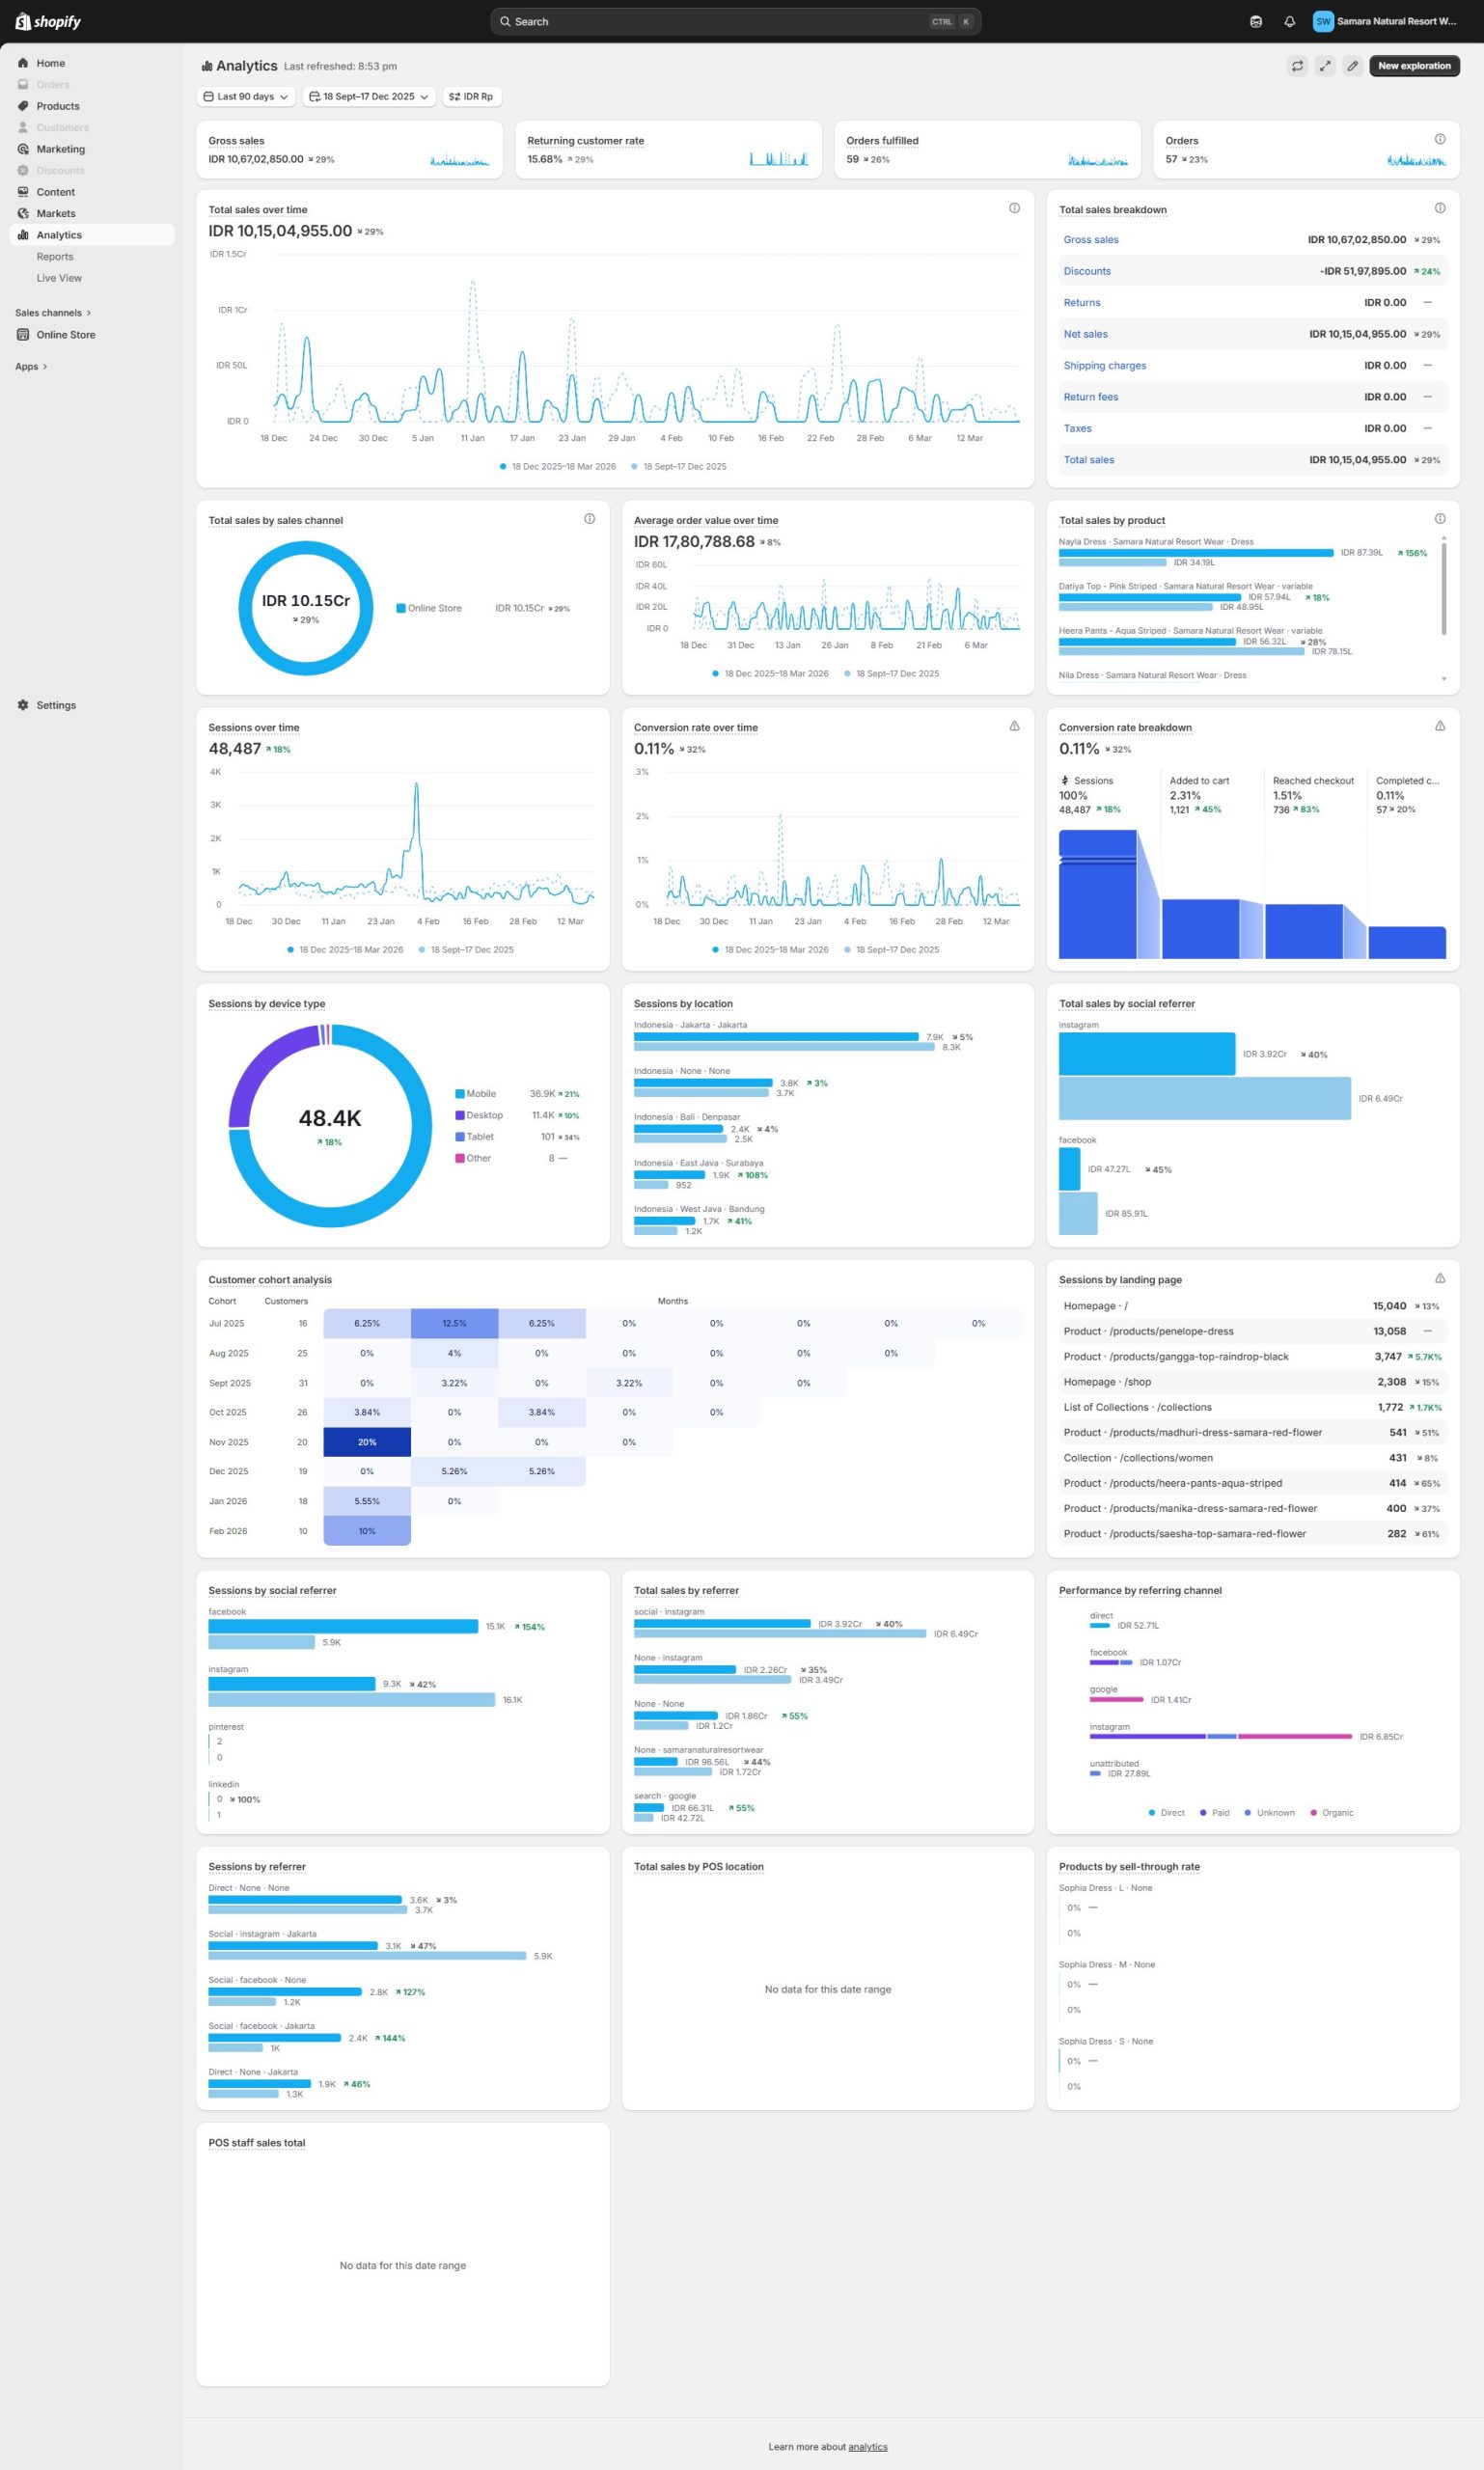Click info icon on Total sales over time card
This screenshot has width=1484, height=2470.
1014,208
